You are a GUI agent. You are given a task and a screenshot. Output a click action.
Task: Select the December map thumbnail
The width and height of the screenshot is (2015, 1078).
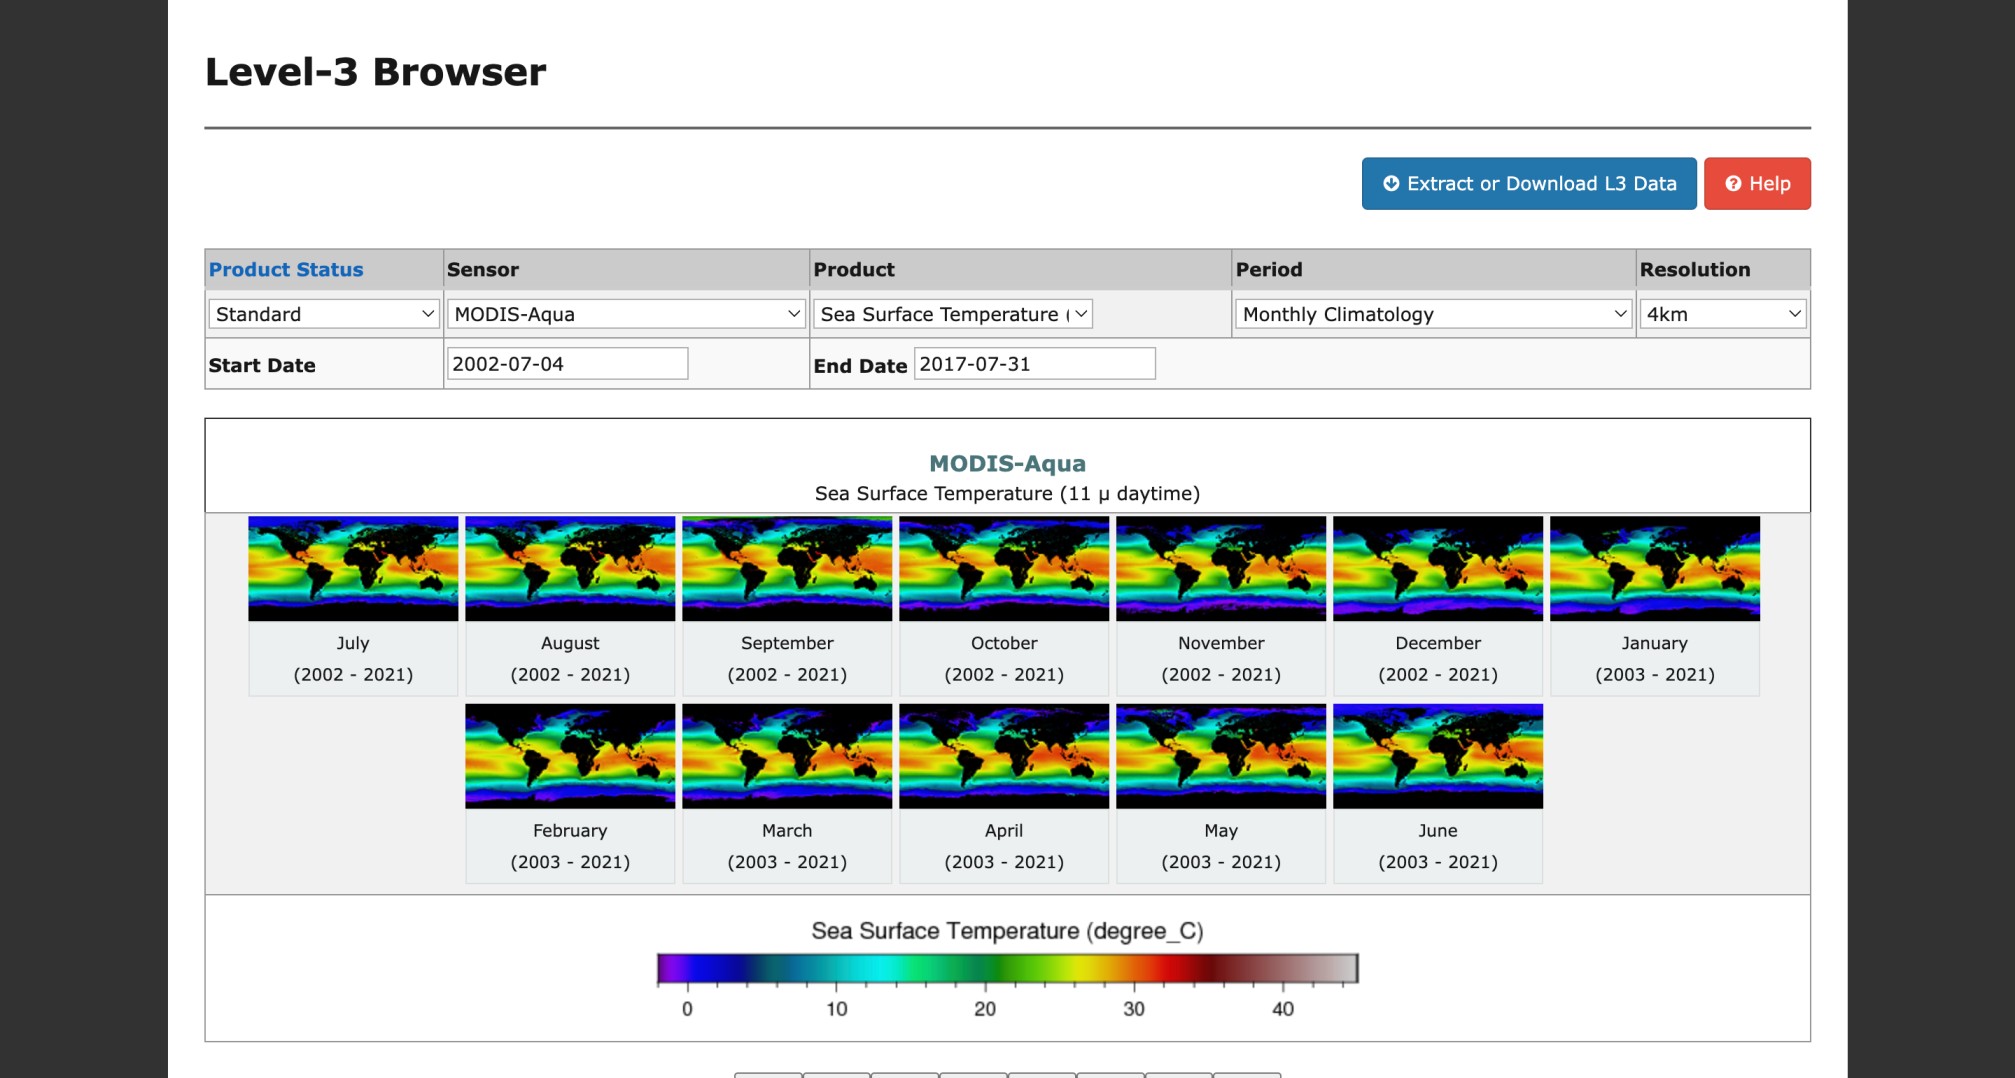click(1438, 568)
